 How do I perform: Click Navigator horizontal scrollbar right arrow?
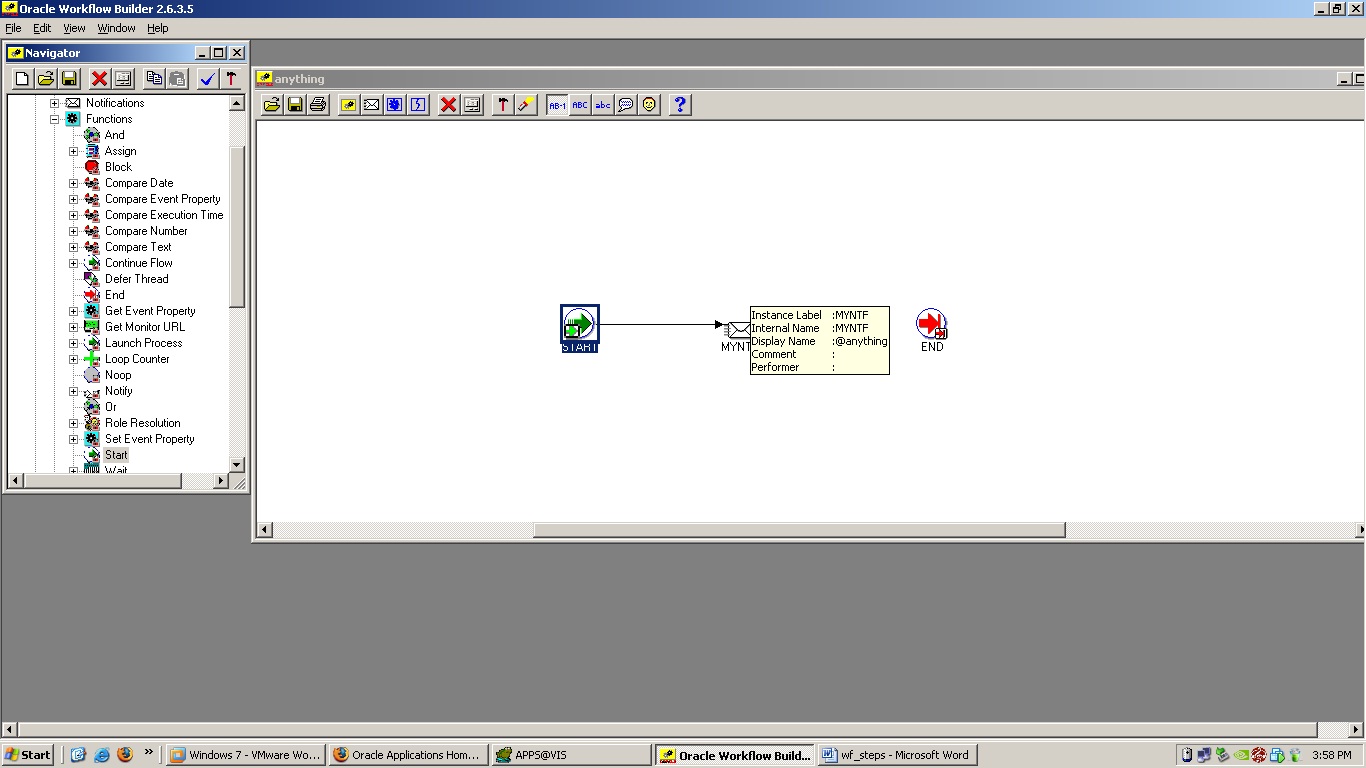point(221,481)
